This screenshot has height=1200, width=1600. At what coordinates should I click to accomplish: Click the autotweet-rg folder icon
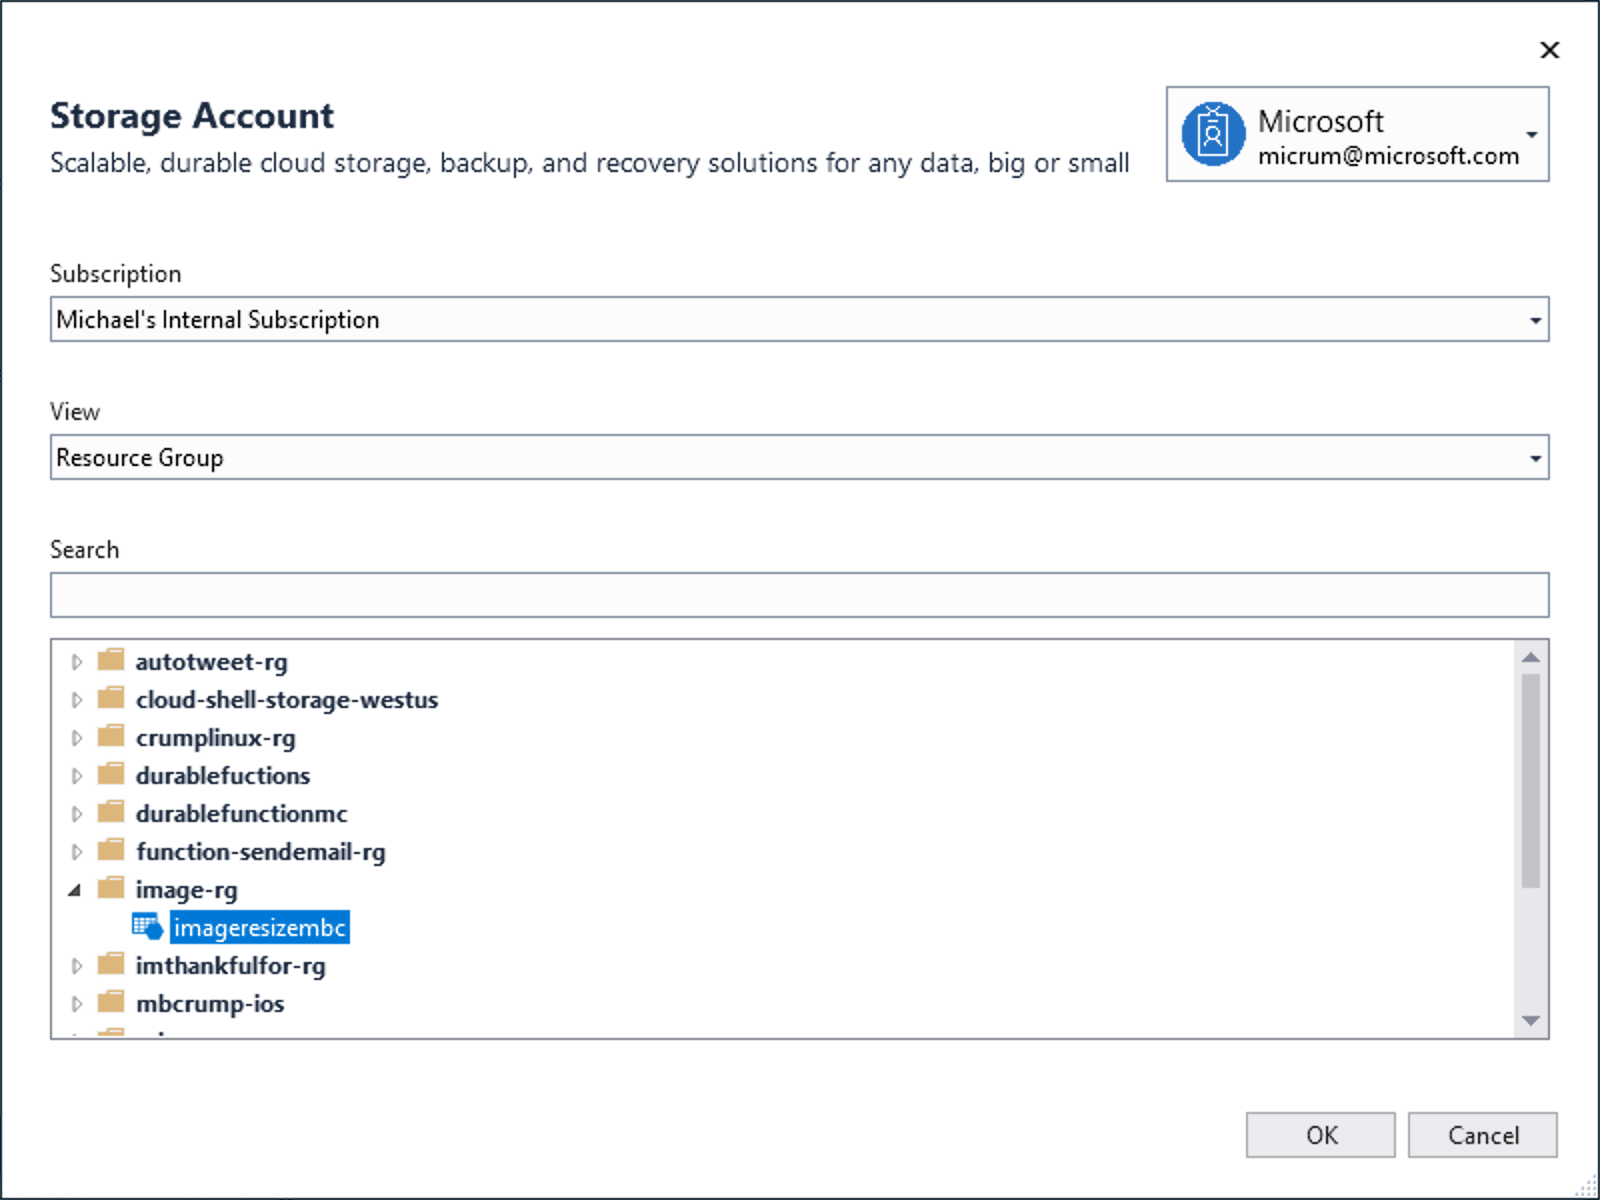tap(111, 661)
